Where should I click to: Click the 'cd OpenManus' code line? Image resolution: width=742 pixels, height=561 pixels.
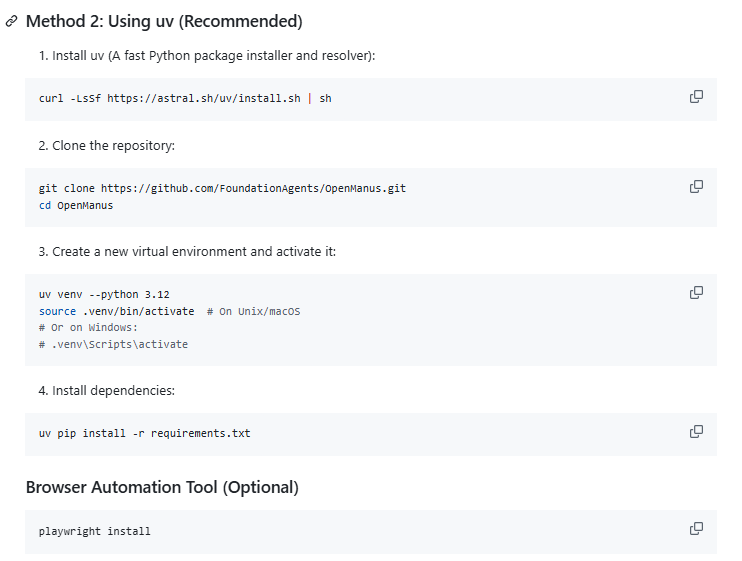click(76, 205)
